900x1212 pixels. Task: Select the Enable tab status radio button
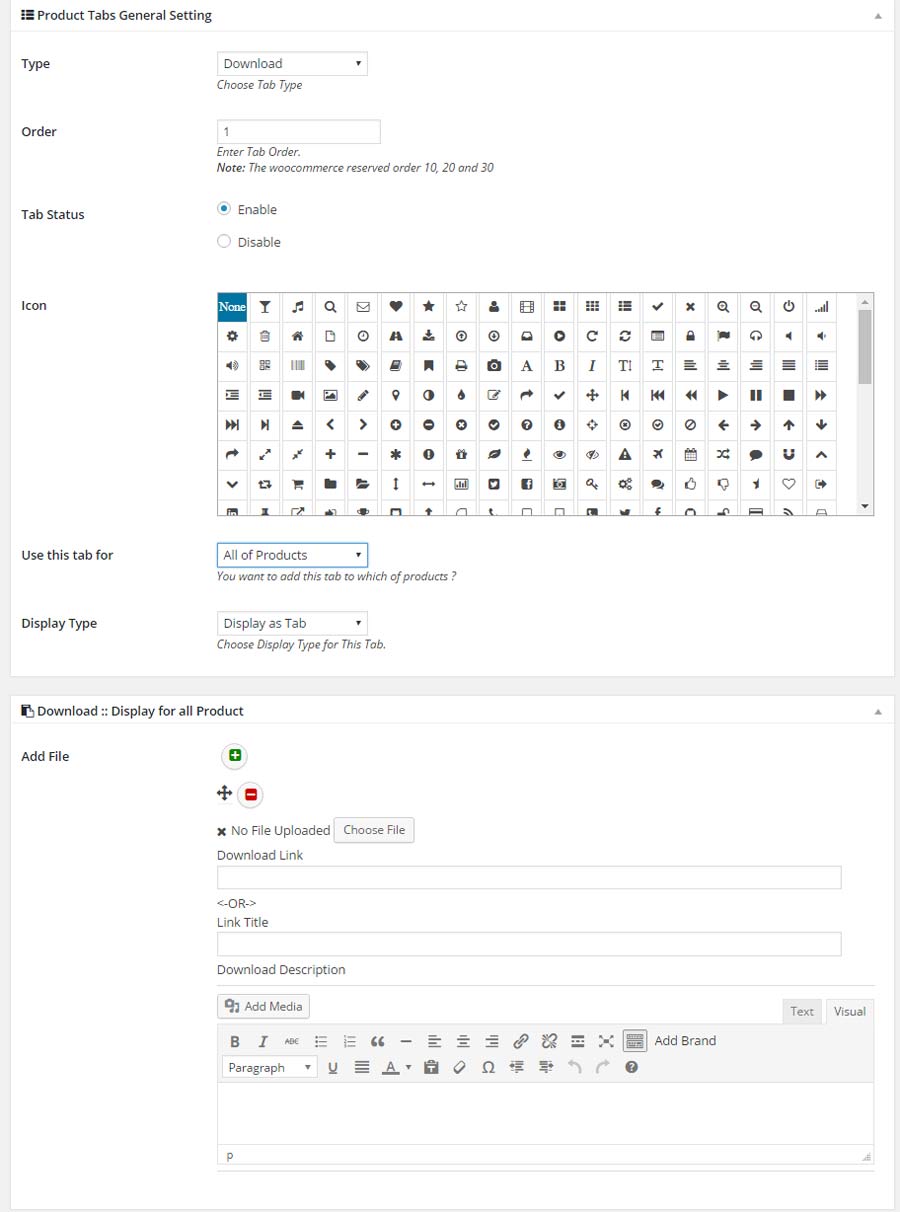(x=224, y=209)
